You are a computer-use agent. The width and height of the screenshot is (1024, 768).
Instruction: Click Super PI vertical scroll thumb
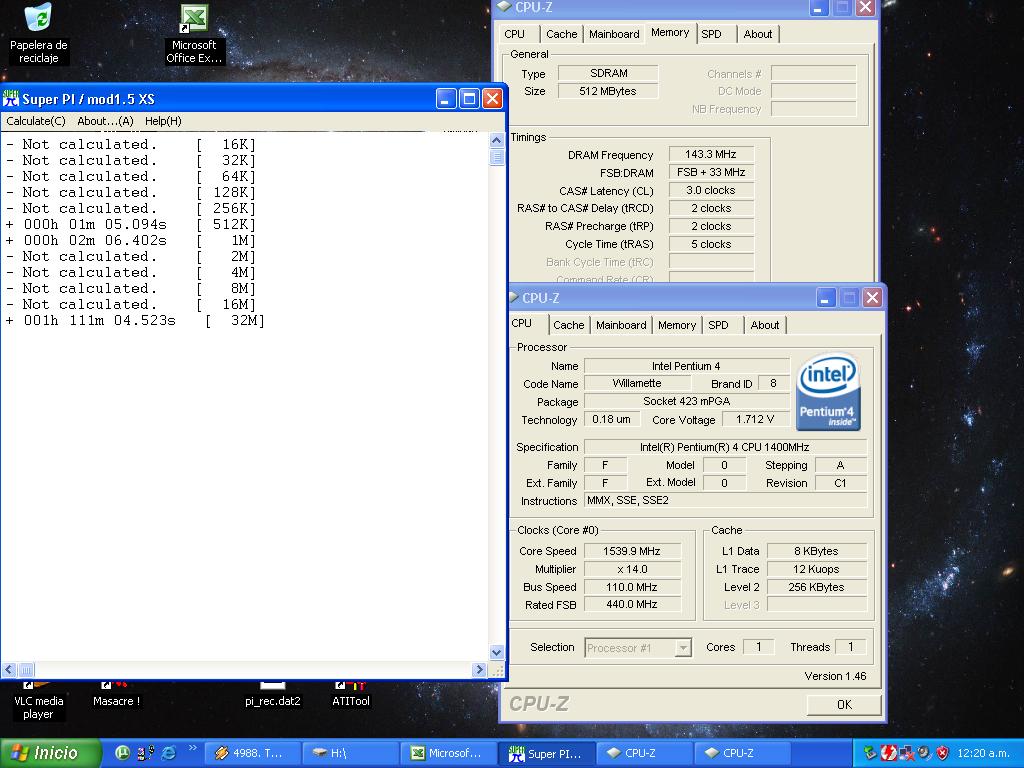point(496,157)
